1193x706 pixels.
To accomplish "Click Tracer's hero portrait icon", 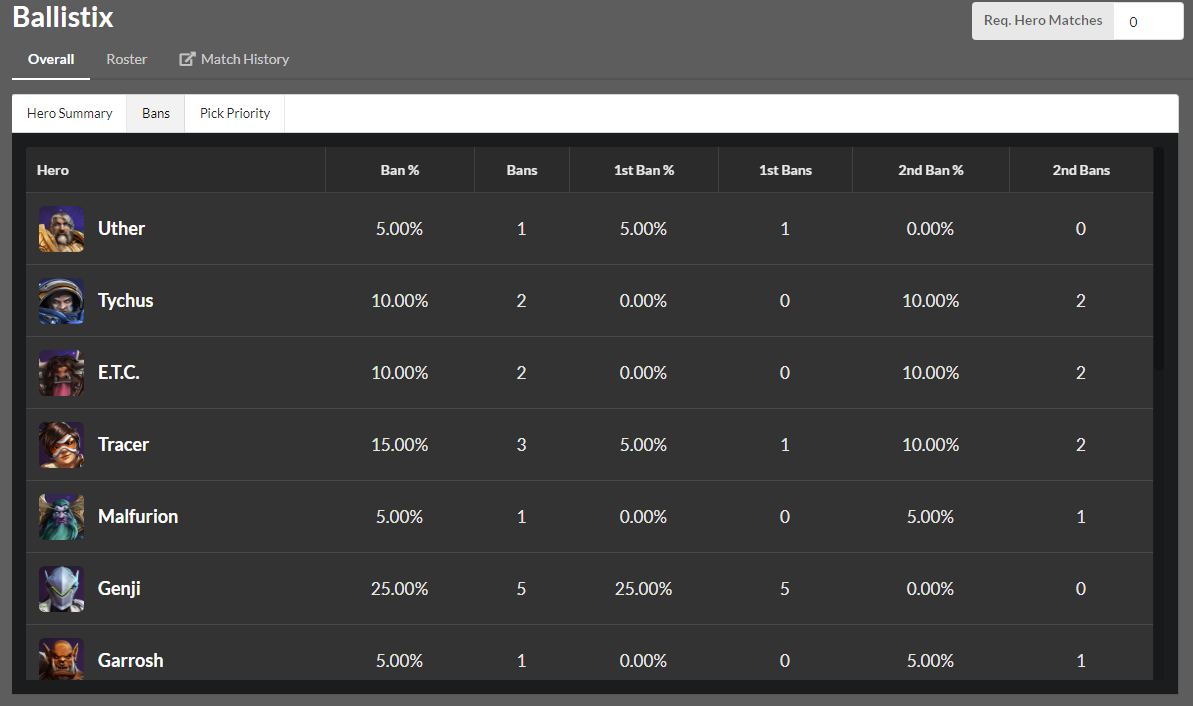I will [62, 445].
